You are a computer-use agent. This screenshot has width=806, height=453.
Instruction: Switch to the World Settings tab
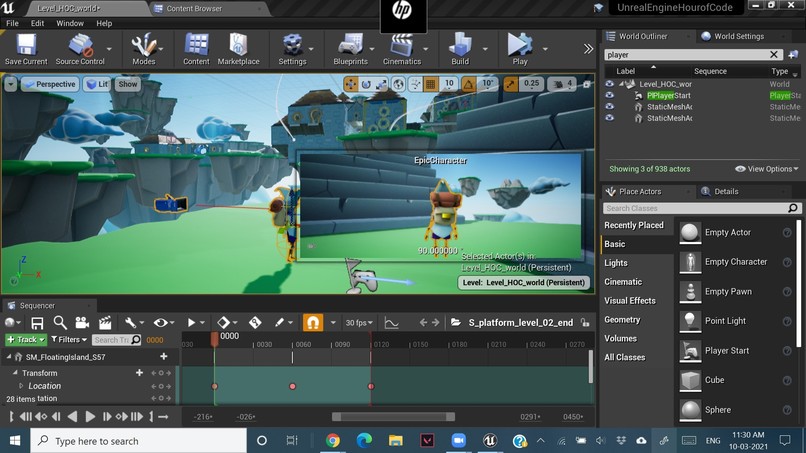[739, 36]
